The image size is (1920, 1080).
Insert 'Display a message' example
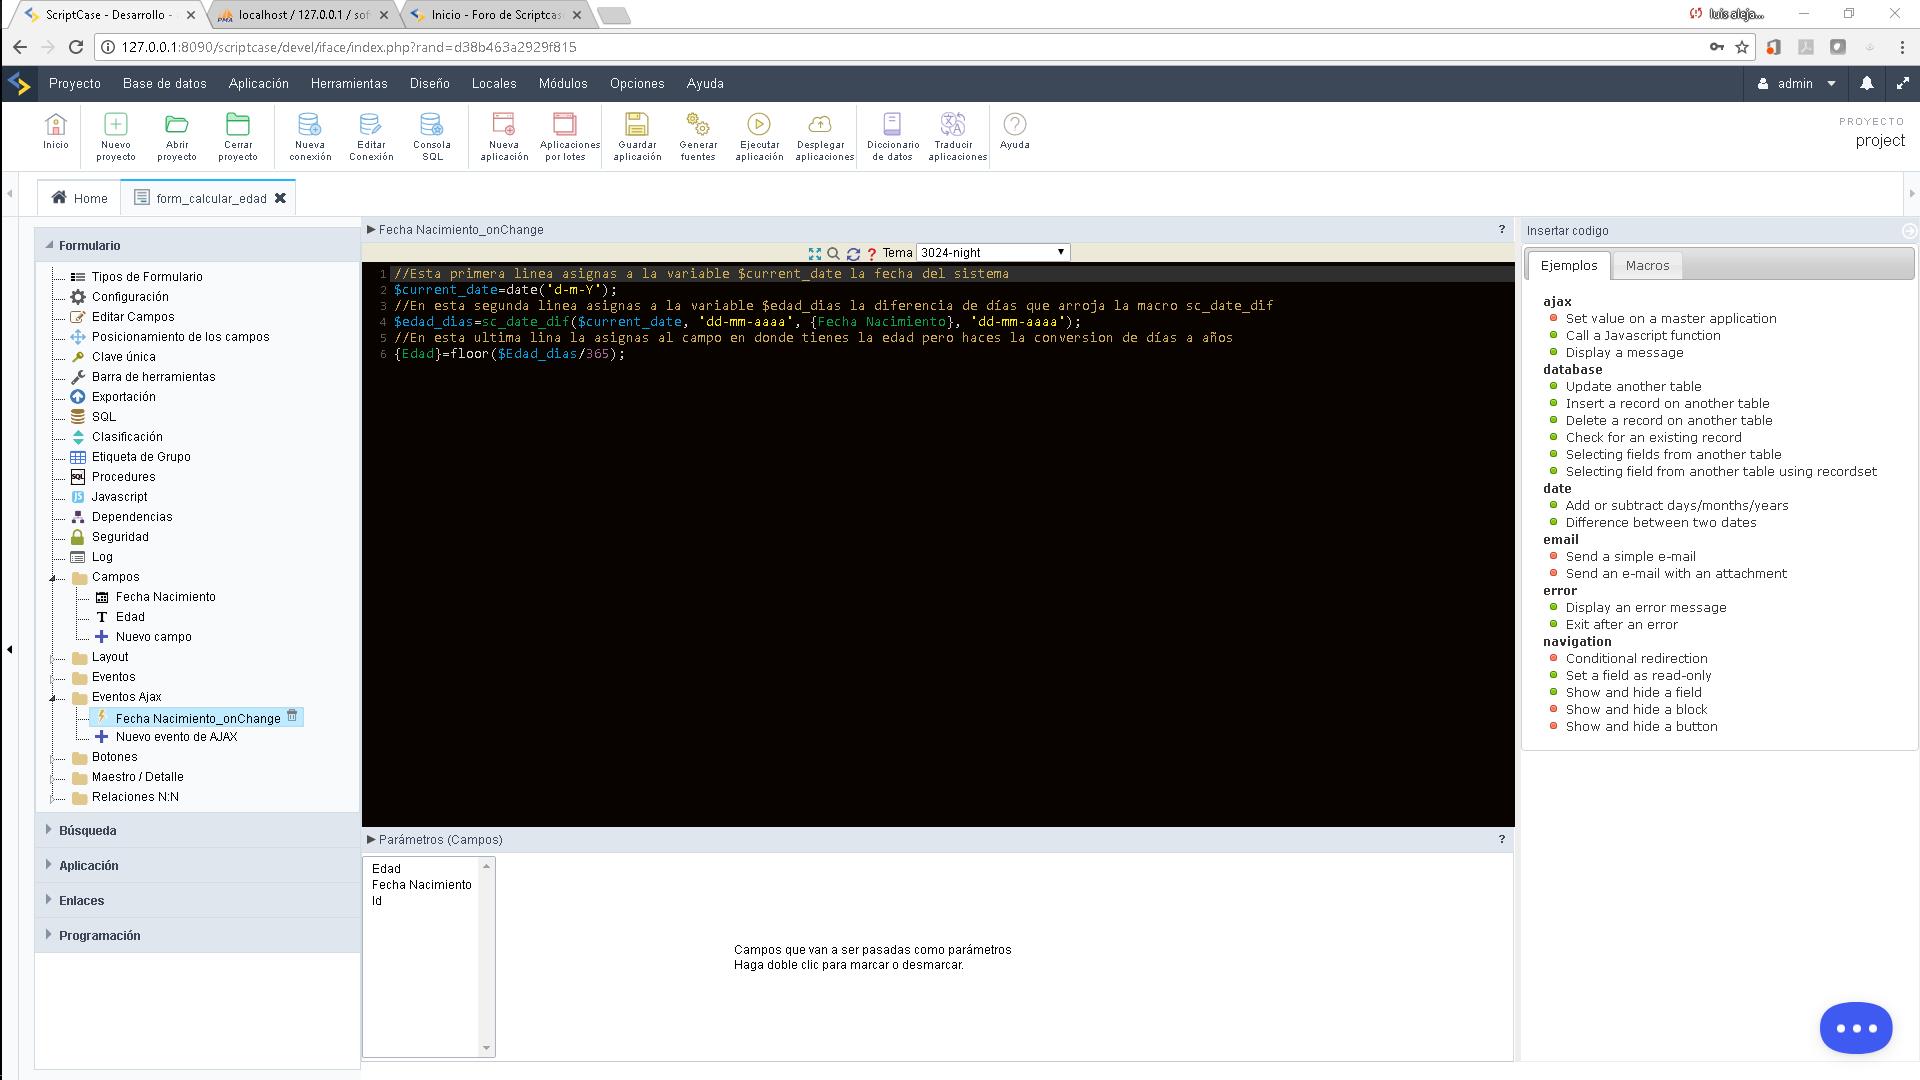[1624, 353]
